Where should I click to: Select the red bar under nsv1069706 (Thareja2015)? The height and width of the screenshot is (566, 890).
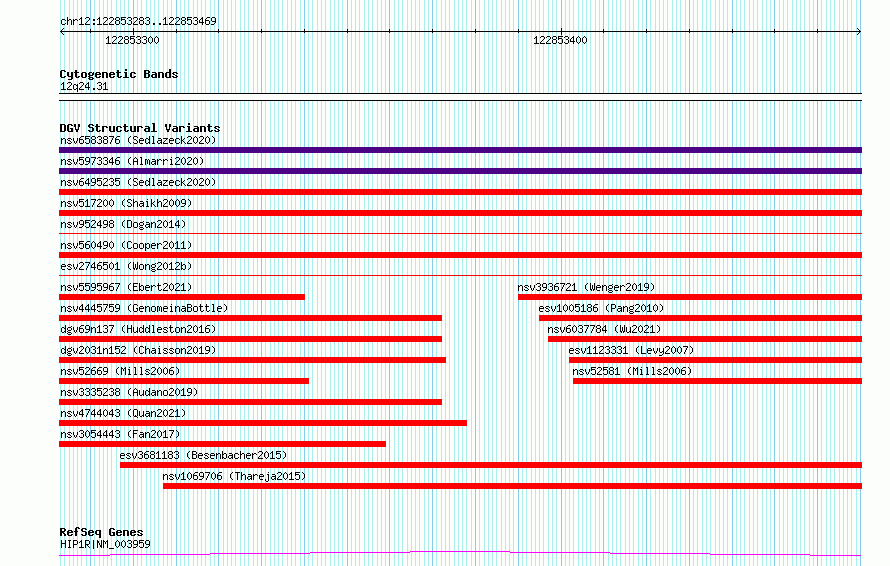(x=513, y=486)
